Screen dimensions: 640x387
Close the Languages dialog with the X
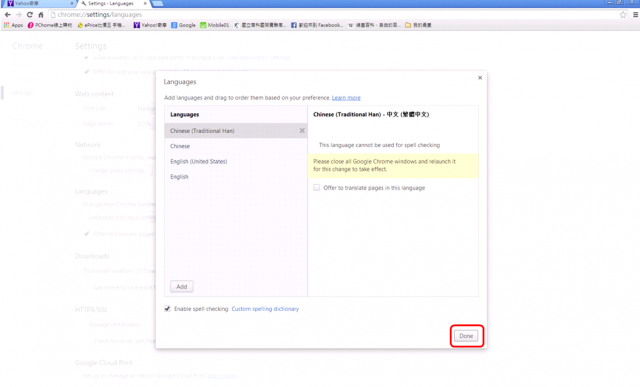(480, 78)
